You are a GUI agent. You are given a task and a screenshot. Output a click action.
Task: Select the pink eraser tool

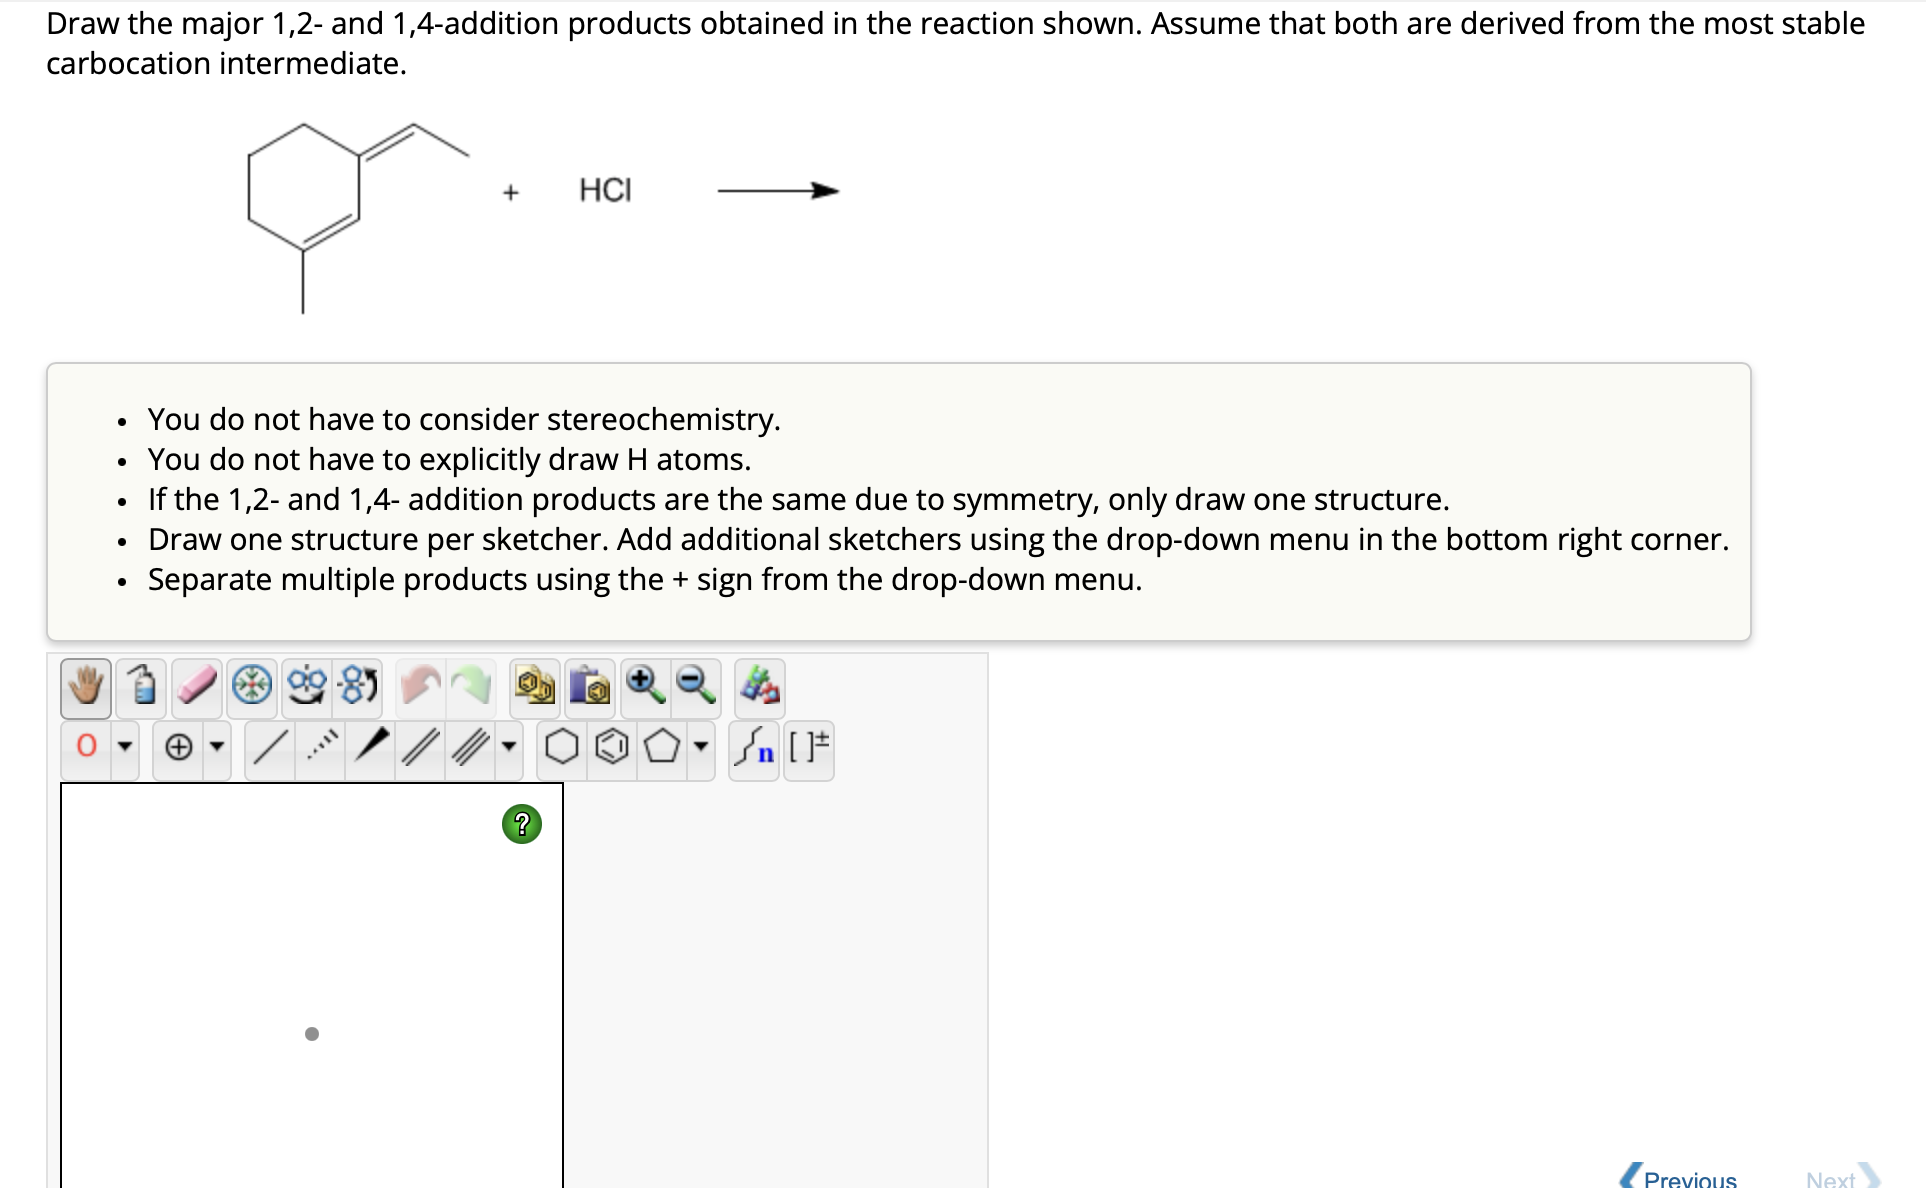coord(196,687)
